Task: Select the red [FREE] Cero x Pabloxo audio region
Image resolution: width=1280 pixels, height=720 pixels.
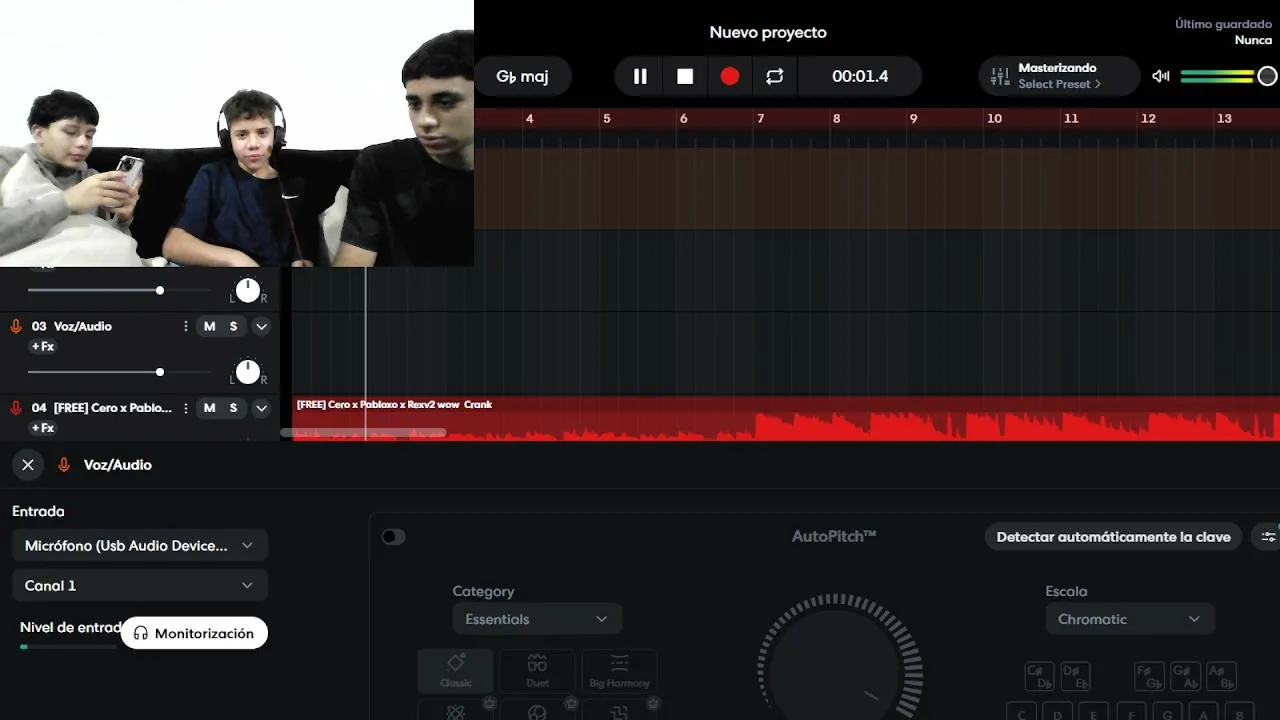Action: (786, 418)
